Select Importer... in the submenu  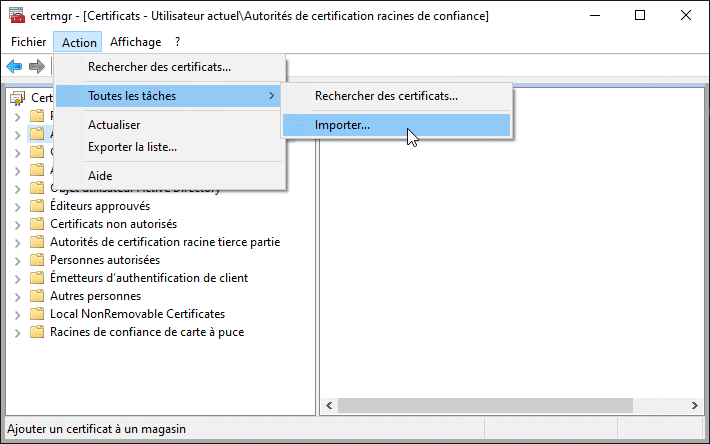pyautogui.click(x=342, y=125)
